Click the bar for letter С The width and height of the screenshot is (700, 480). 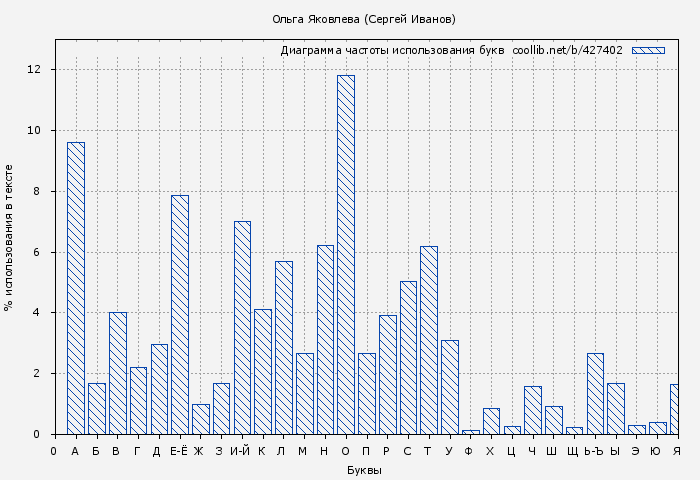(408, 358)
